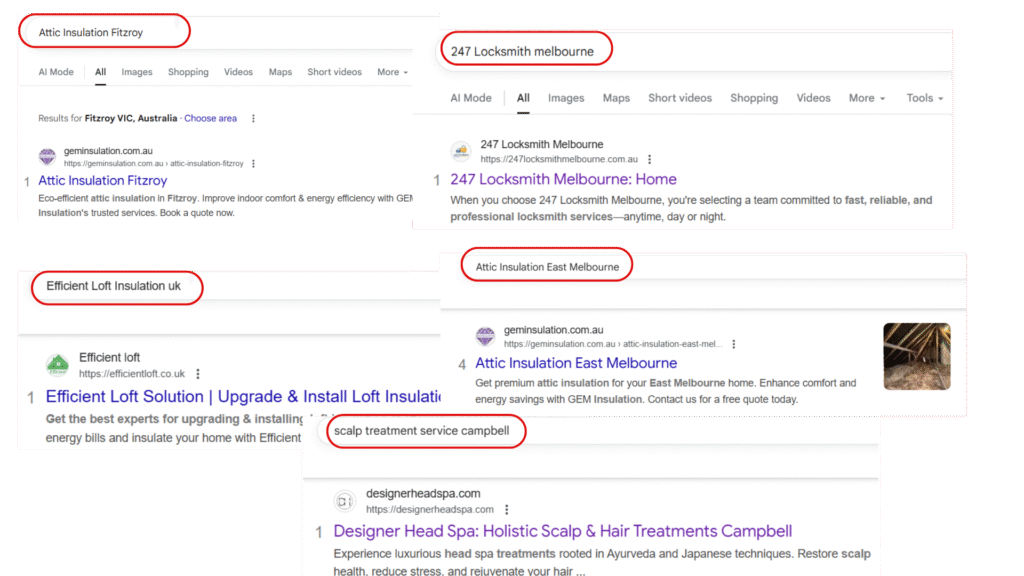Click the Efficient loft green house favicon
Screen dimensions: 1024x576
coord(58,365)
